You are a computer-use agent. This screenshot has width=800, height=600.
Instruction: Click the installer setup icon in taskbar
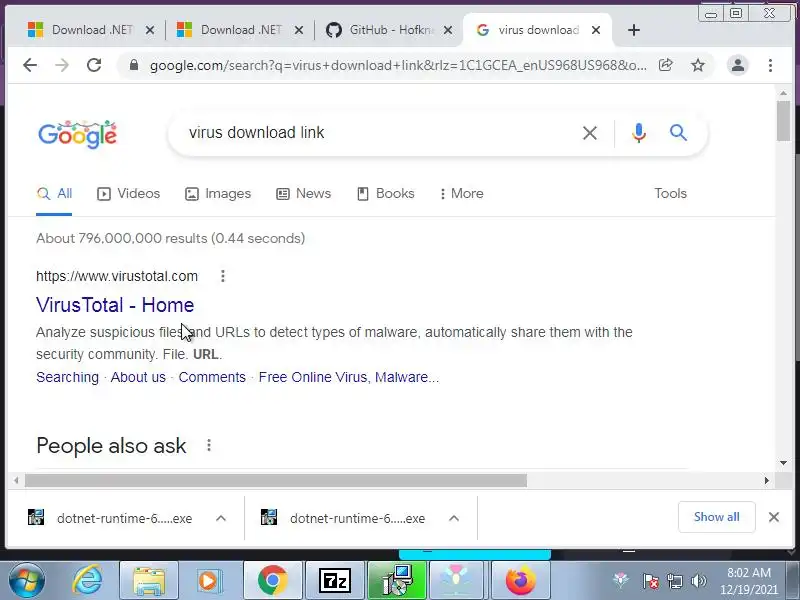pos(397,581)
